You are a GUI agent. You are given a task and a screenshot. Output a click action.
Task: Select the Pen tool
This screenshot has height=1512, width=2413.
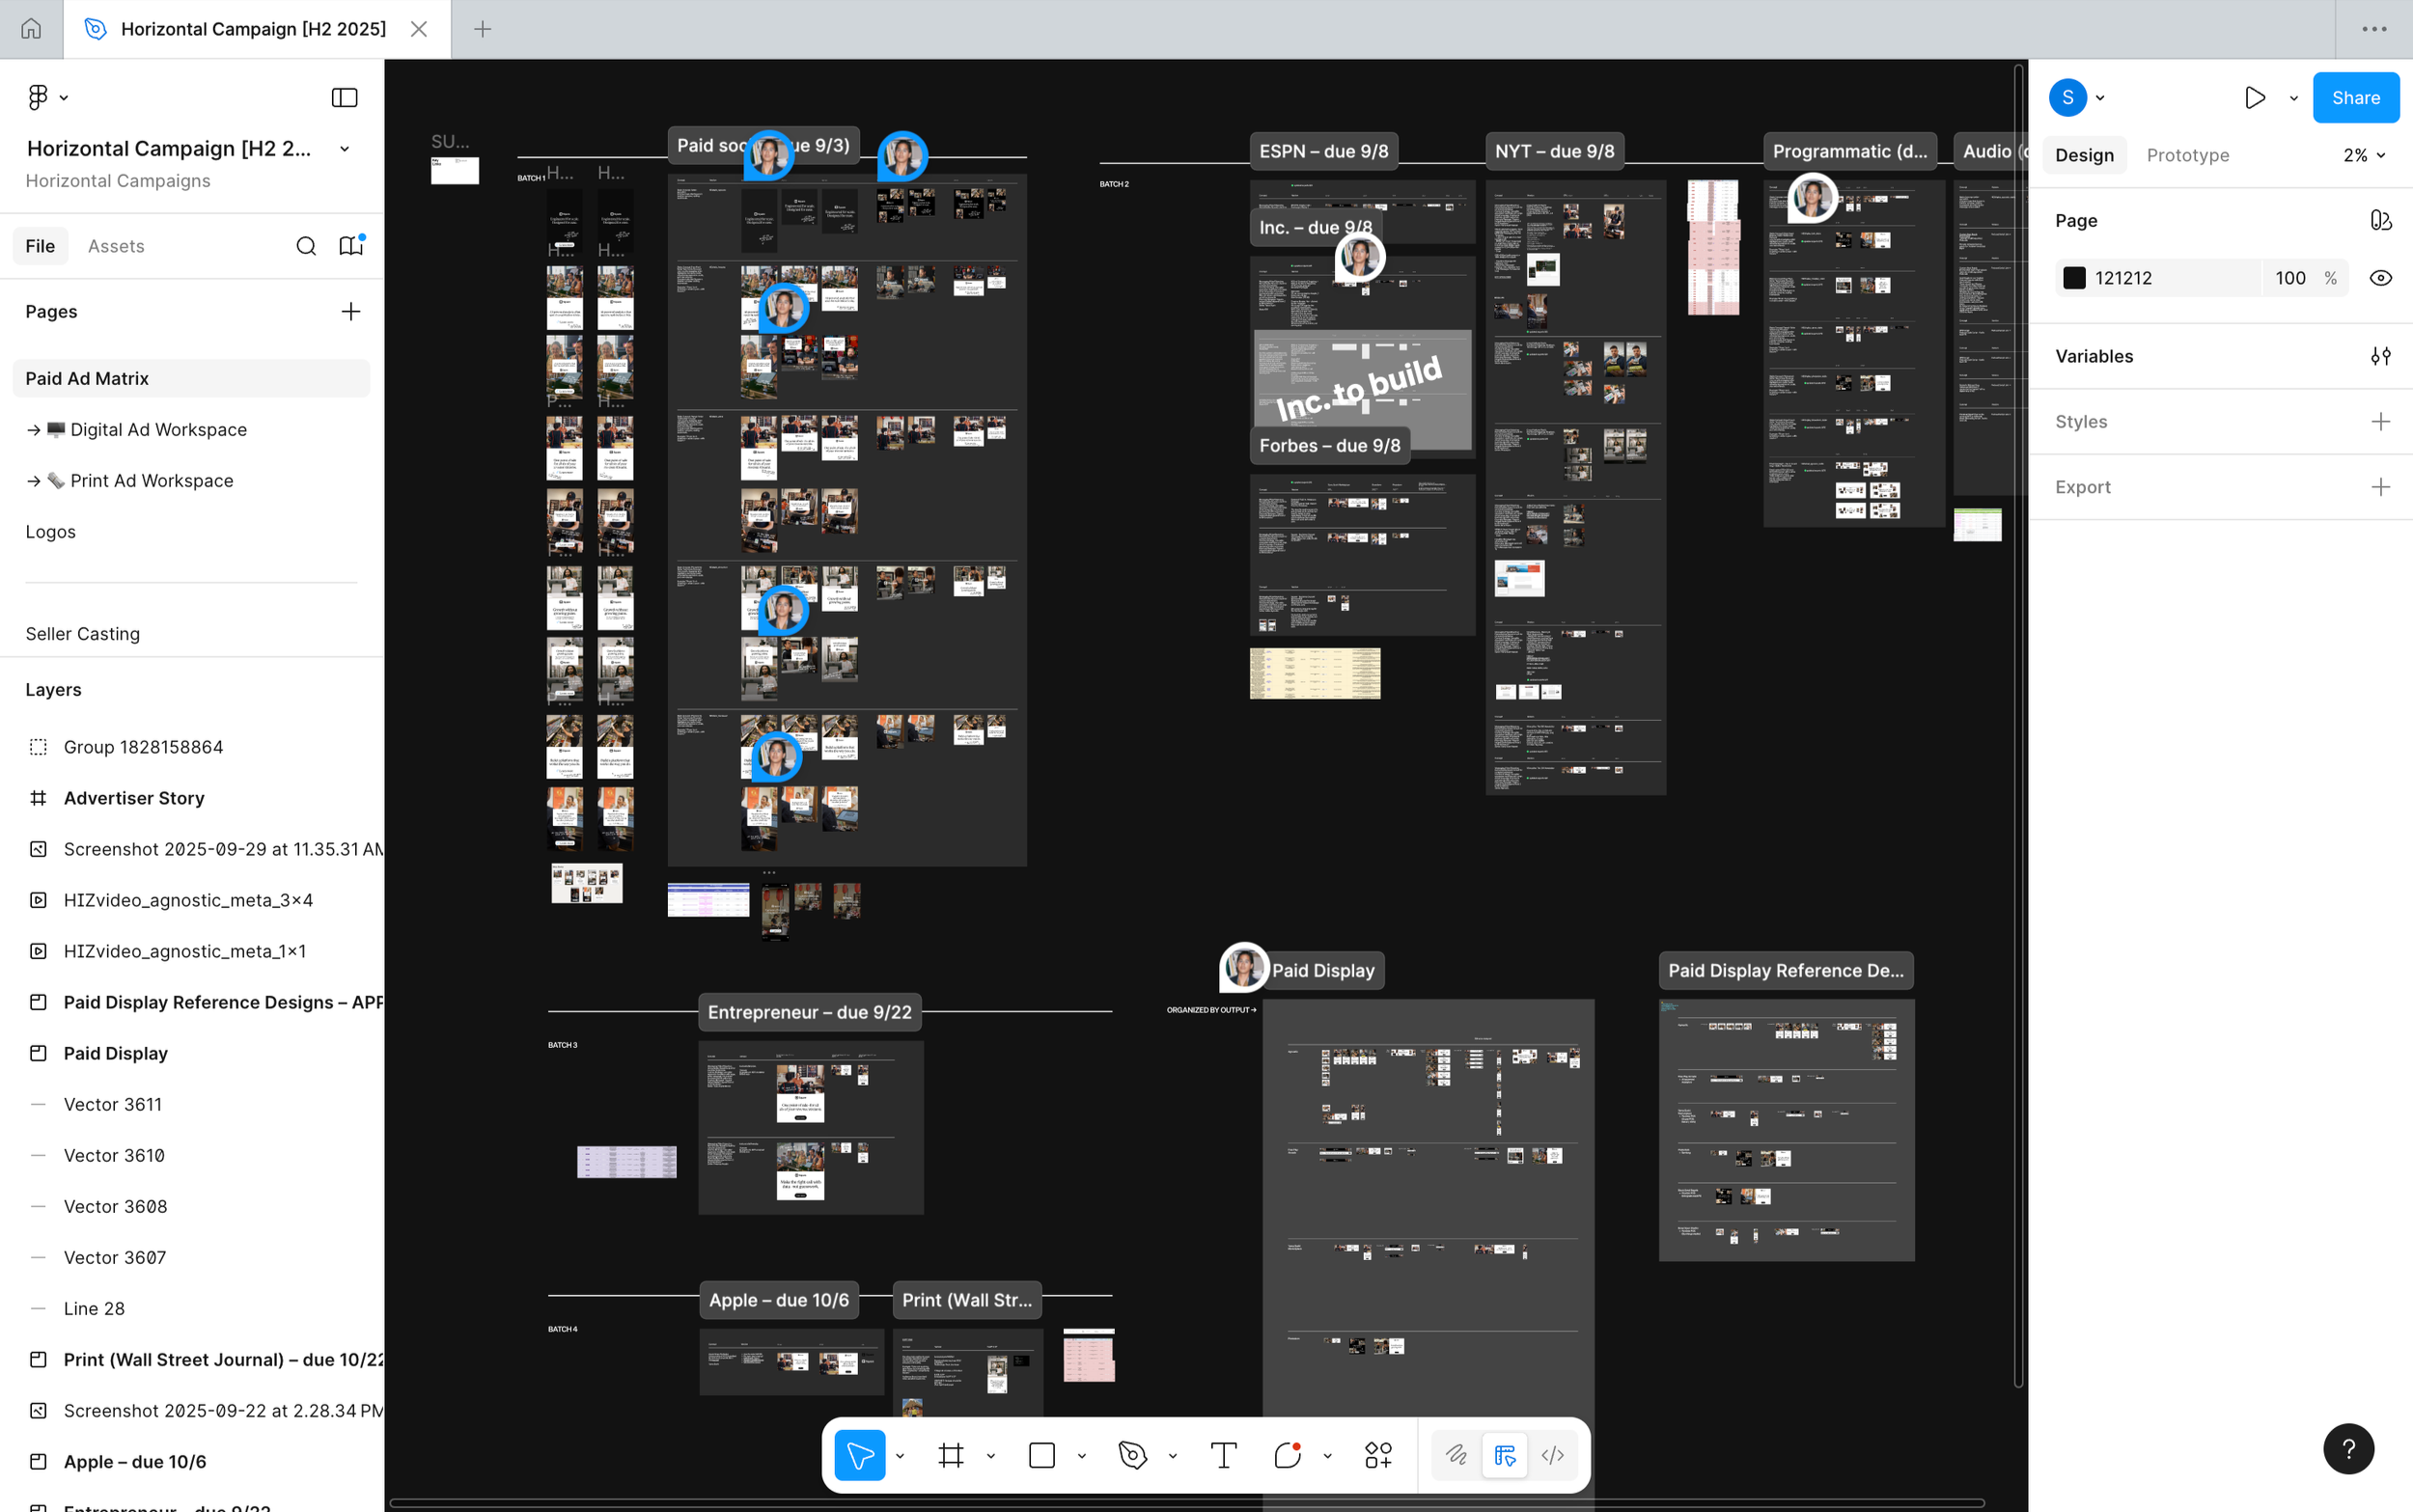(1132, 1455)
